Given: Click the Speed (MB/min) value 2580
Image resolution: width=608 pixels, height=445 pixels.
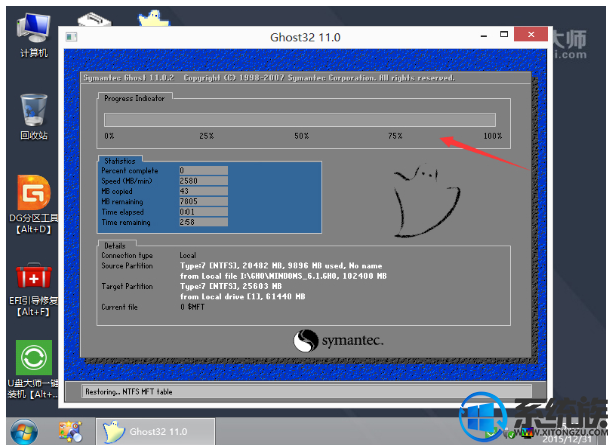Looking at the screenshot, I should click(203, 181).
